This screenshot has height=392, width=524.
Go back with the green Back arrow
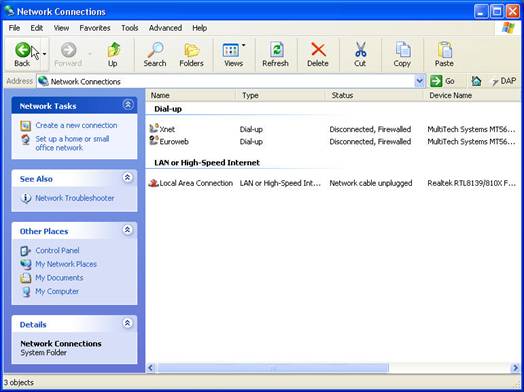coord(22,54)
